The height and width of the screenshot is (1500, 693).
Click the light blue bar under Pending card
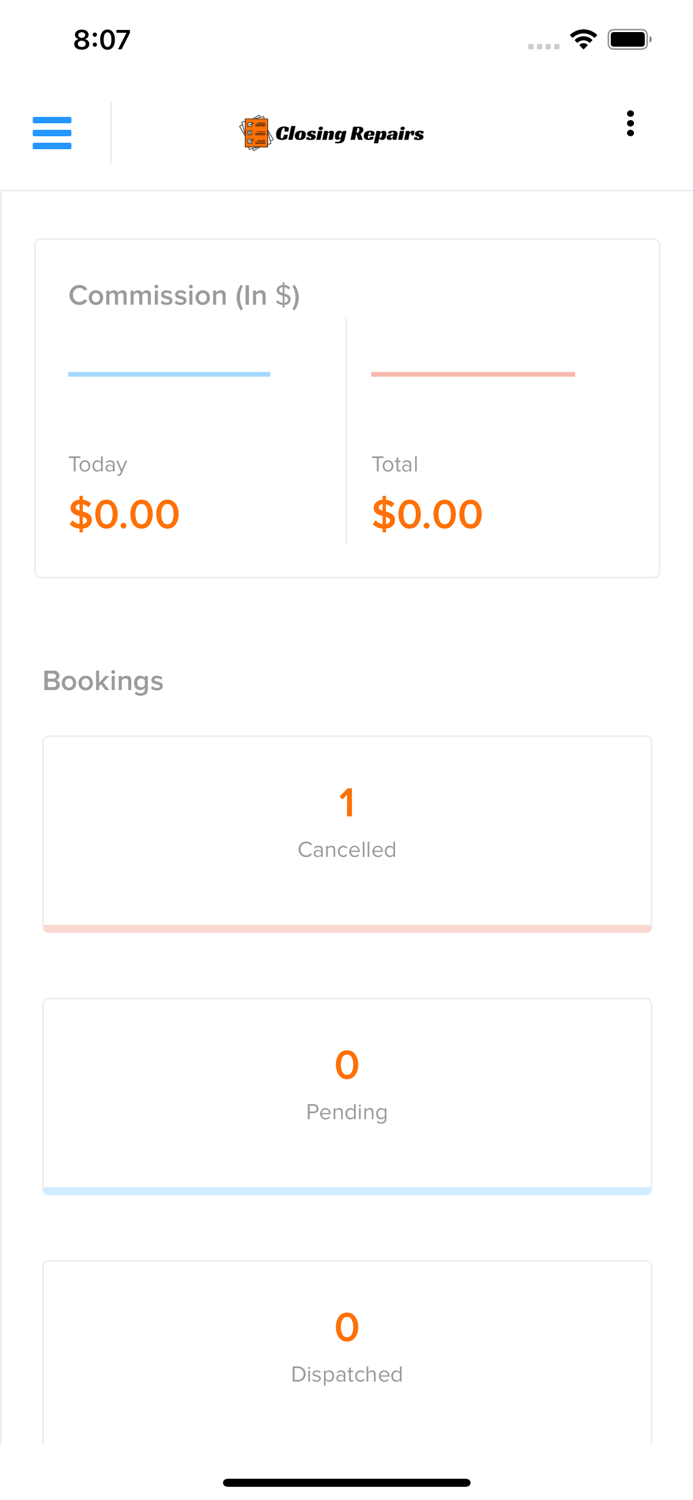[x=347, y=1191]
